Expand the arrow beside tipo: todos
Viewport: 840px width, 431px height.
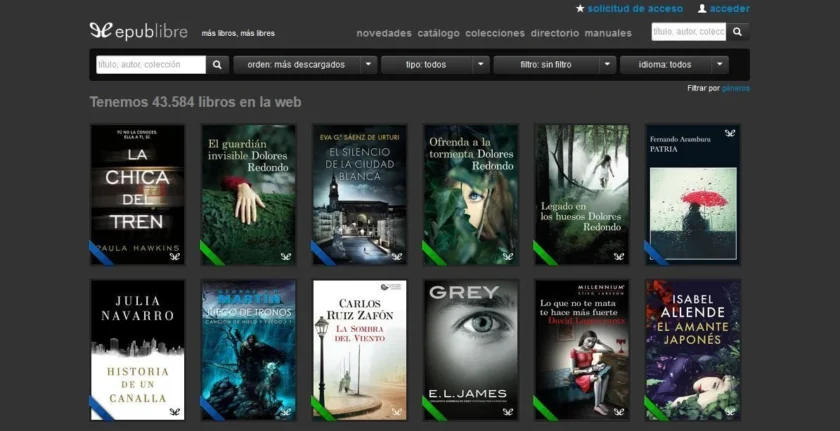[x=481, y=65]
